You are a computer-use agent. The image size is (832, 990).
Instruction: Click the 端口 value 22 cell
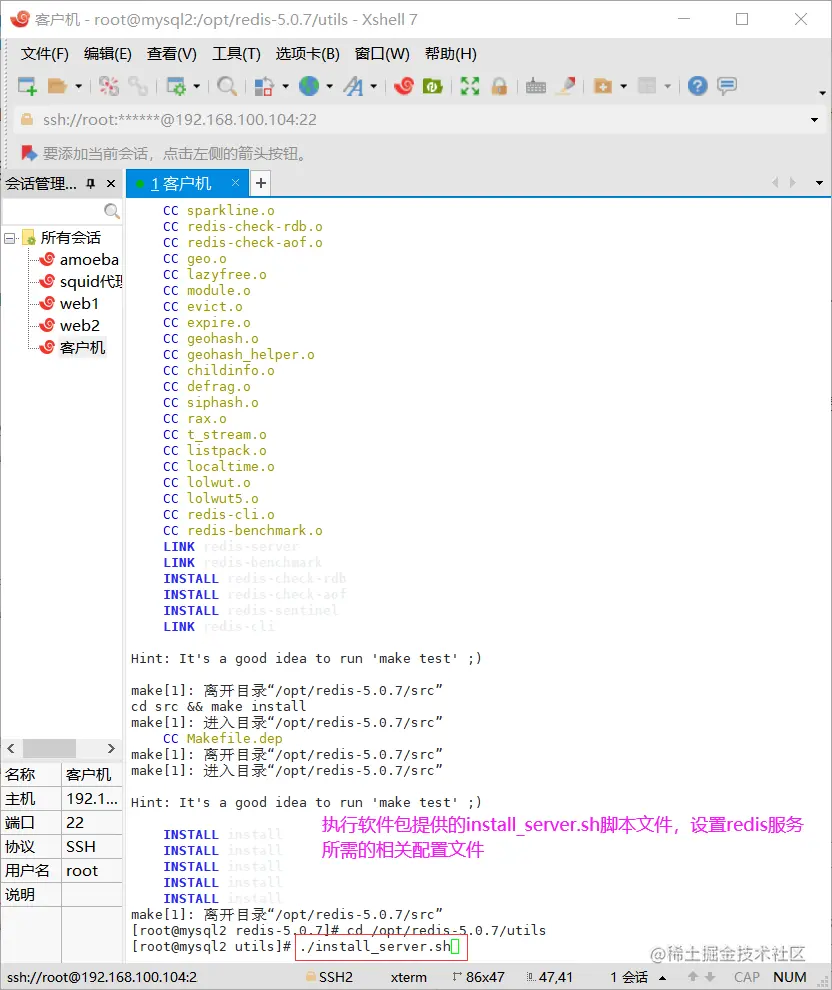click(92, 823)
